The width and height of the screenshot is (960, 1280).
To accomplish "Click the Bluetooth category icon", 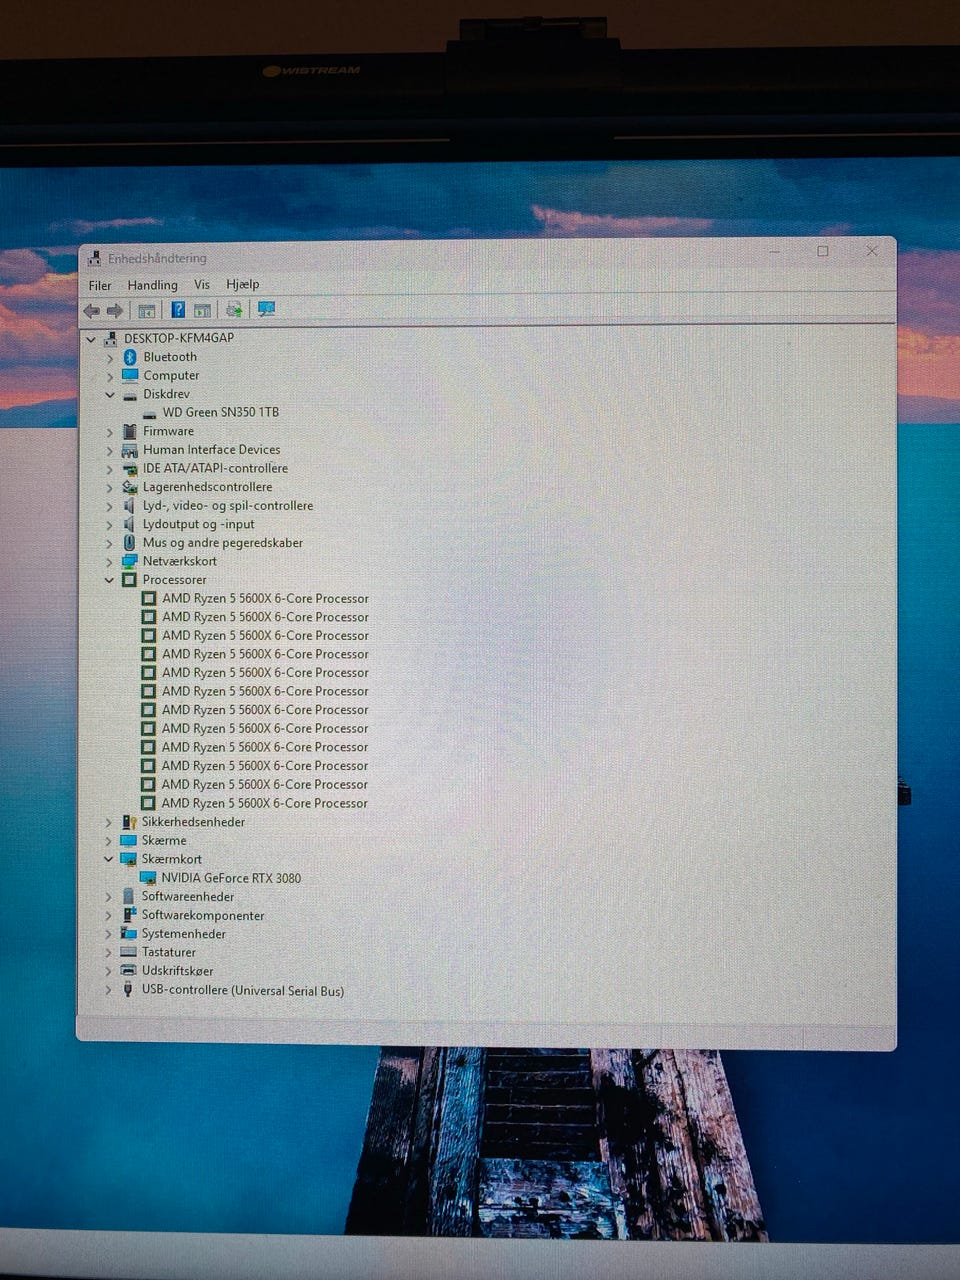I will point(130,357).
